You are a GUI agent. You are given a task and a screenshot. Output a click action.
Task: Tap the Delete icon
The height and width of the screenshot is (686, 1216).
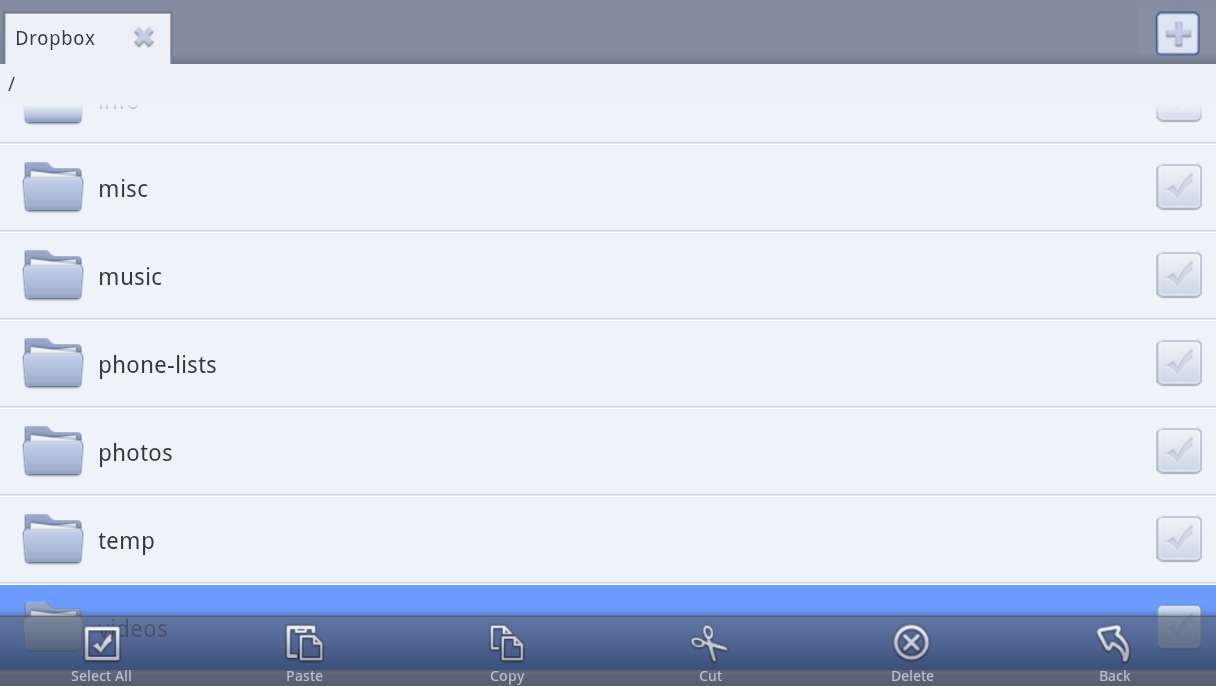coord(911,643)
